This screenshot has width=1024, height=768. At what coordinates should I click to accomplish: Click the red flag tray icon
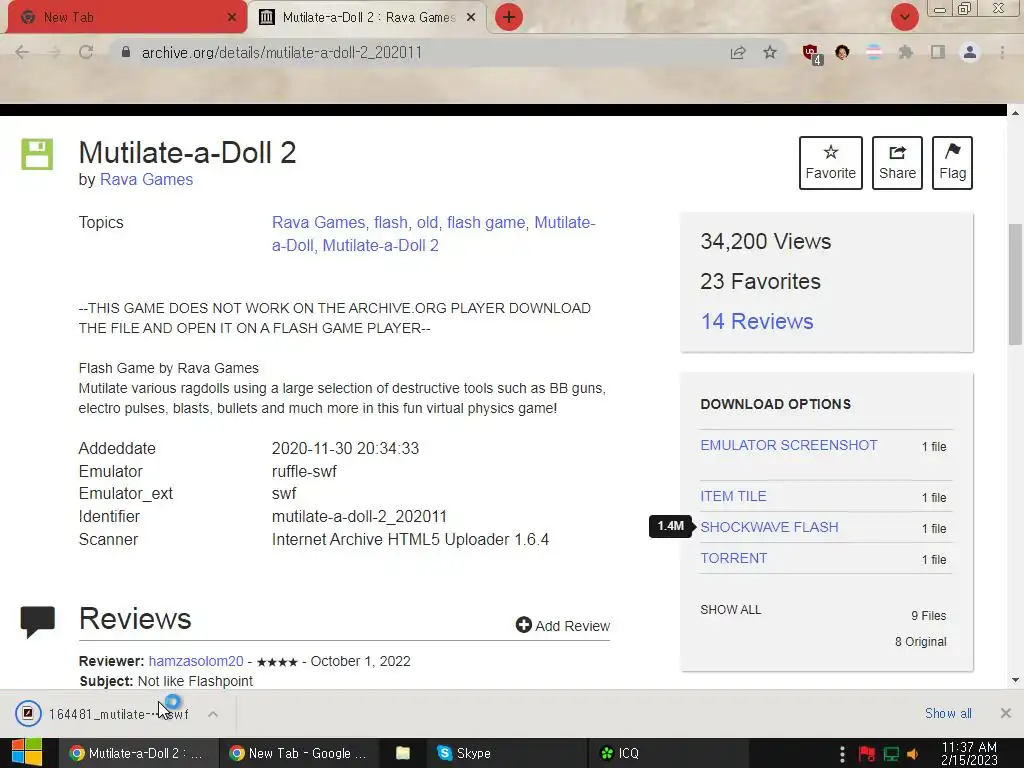point(867,754)
